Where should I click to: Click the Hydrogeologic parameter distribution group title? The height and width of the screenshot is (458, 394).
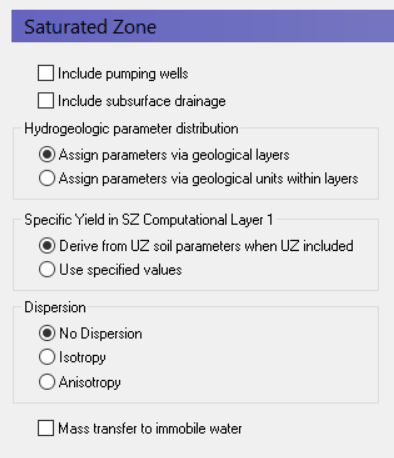(x=131, y=129)
